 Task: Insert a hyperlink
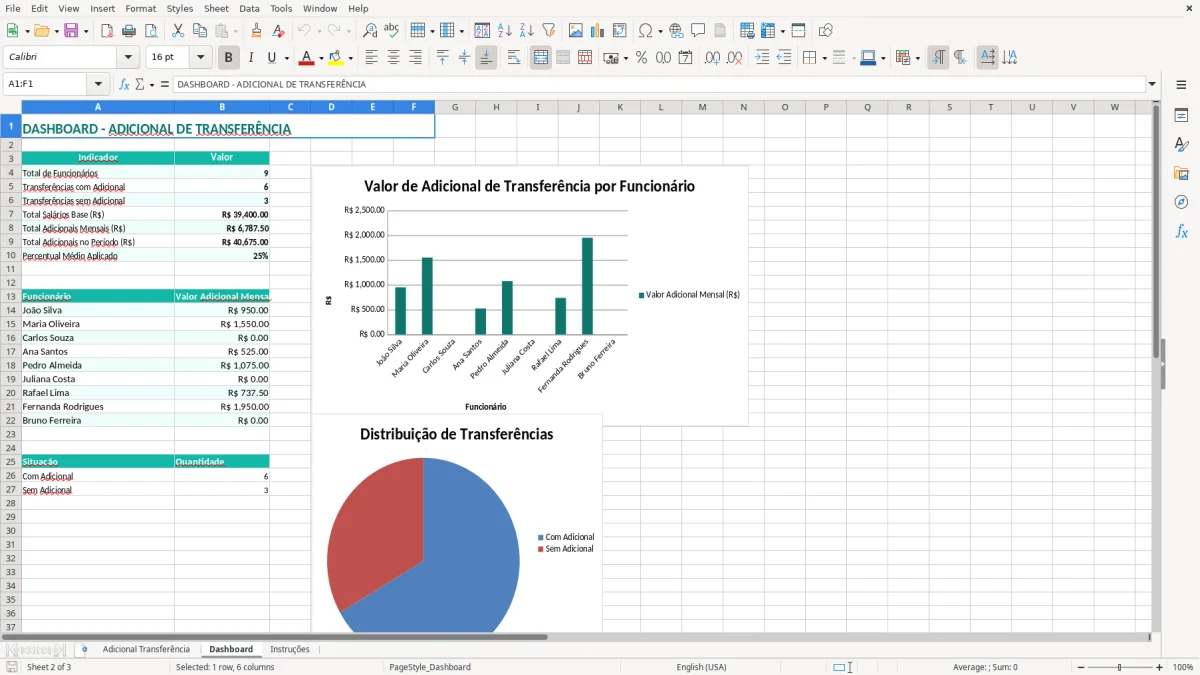click(x=676, y=31)
